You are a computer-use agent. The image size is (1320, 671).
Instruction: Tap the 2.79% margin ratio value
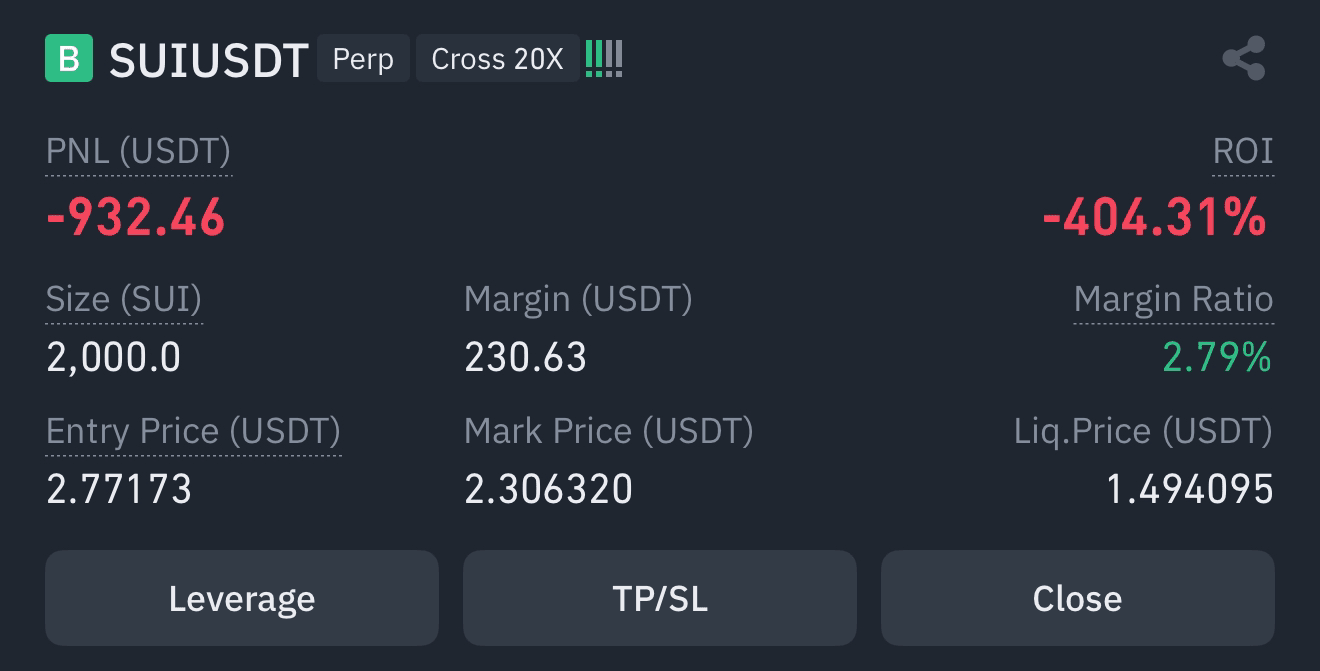(x=1217, y=357)
